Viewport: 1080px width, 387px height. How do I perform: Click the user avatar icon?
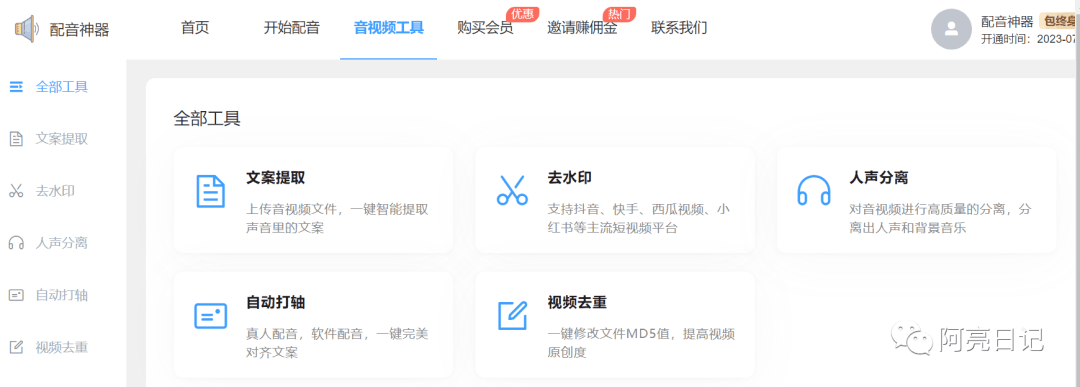click(x=951, y=29)
